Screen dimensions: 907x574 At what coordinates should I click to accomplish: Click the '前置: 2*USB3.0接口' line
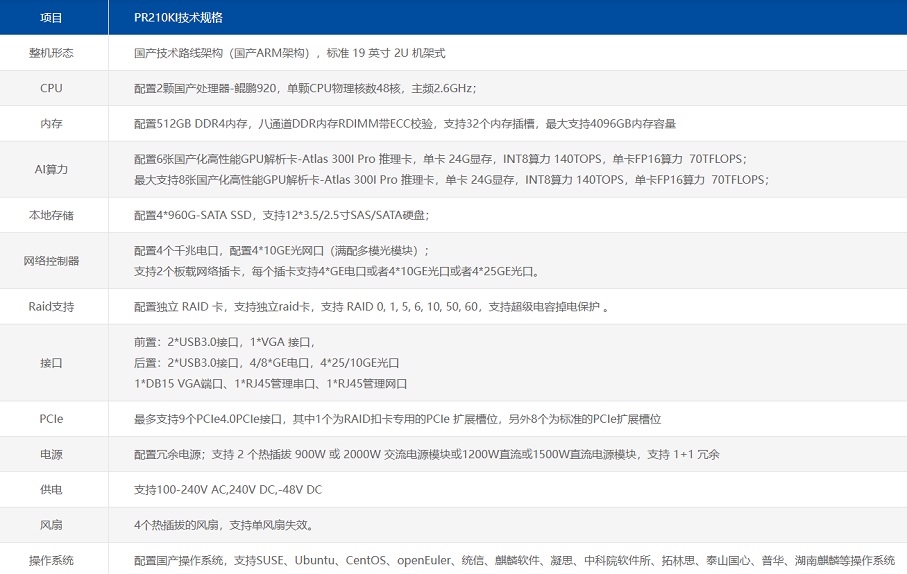pos(224,342)
